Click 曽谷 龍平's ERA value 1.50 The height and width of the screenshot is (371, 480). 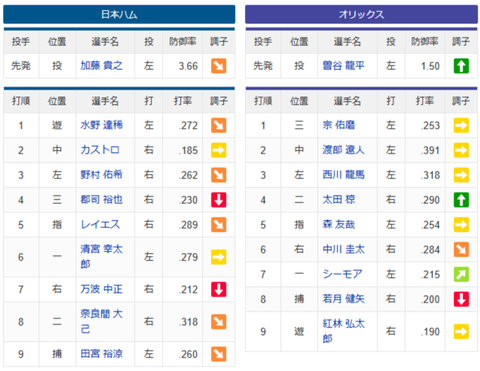tap(430, 66)
